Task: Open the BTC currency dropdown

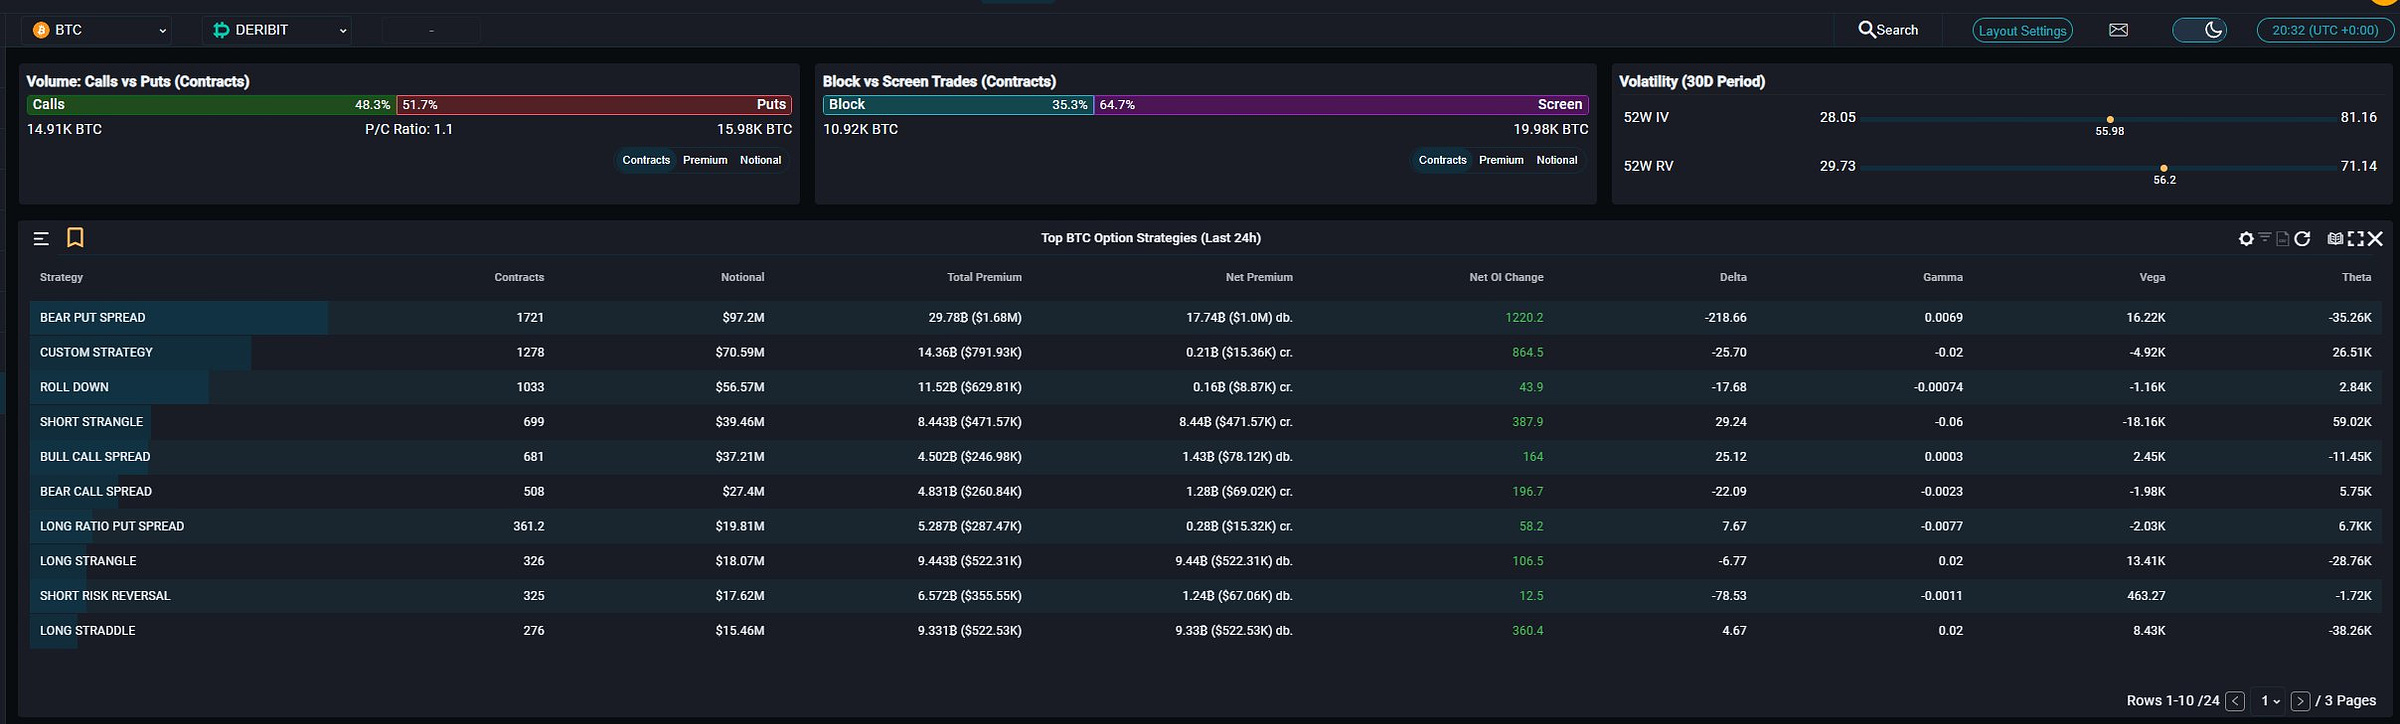Action: [97, 30]
